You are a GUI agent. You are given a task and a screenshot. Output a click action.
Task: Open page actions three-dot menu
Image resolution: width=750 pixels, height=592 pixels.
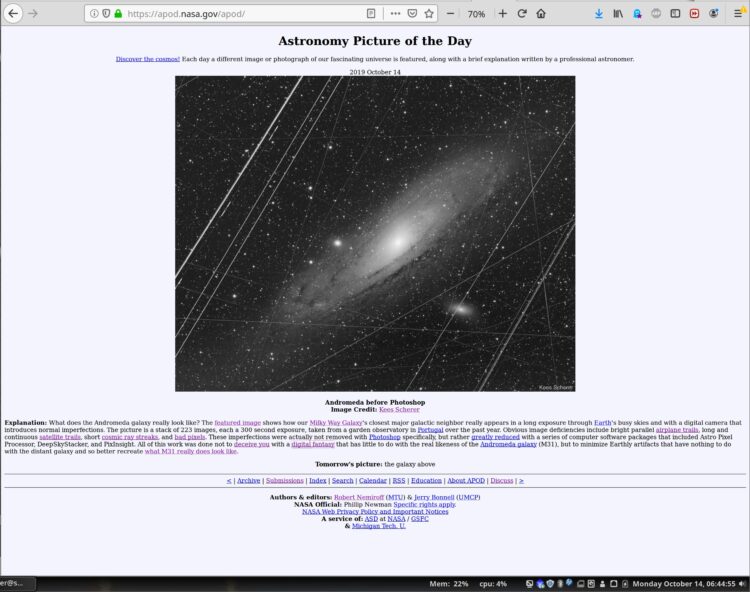(x=395, y=14)
